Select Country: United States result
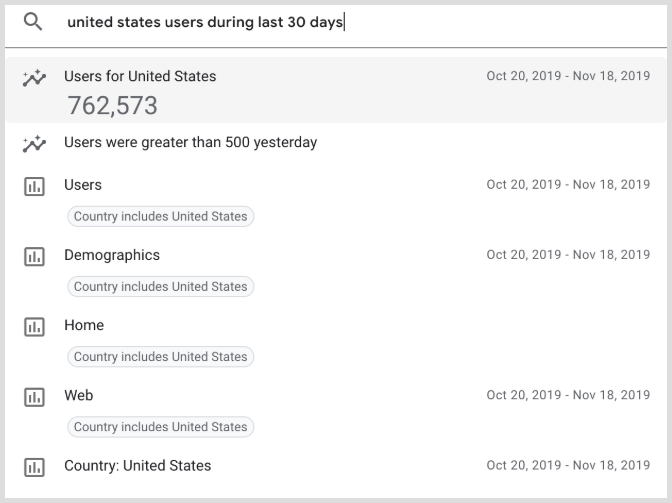The width and height of the screenshot is (672, 503). pyautogui.click(x=137, y=465)
